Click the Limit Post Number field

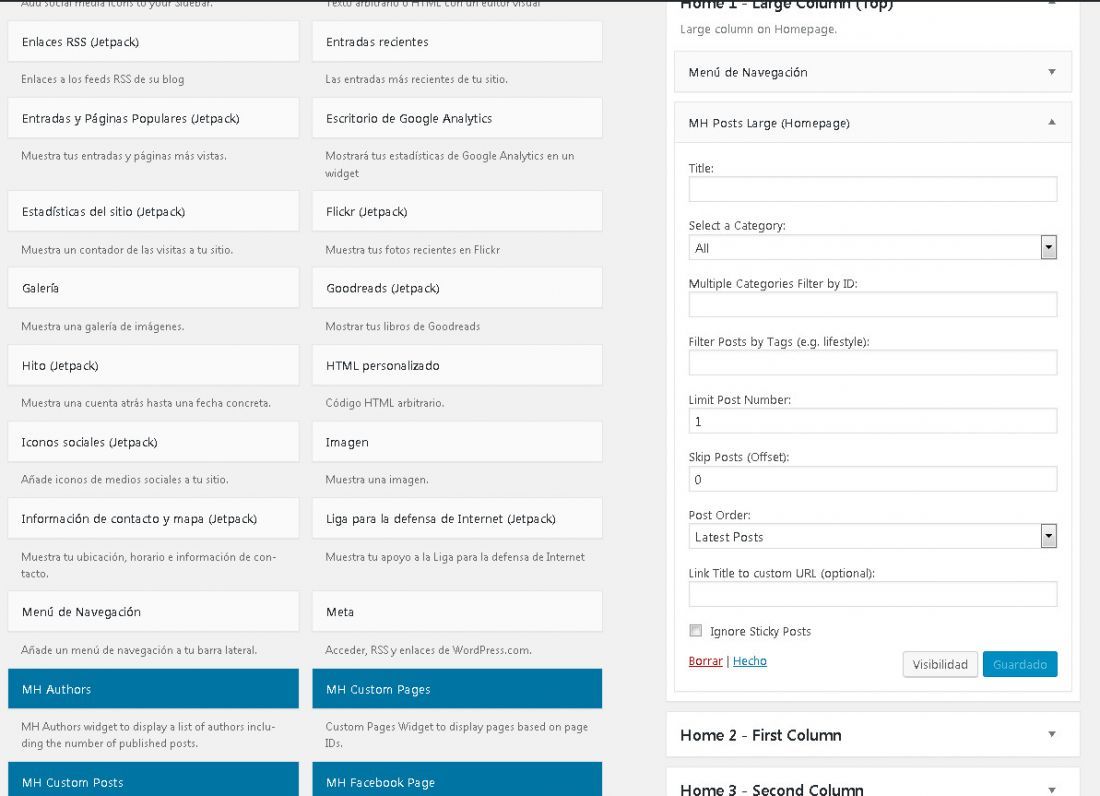(873, 421)
